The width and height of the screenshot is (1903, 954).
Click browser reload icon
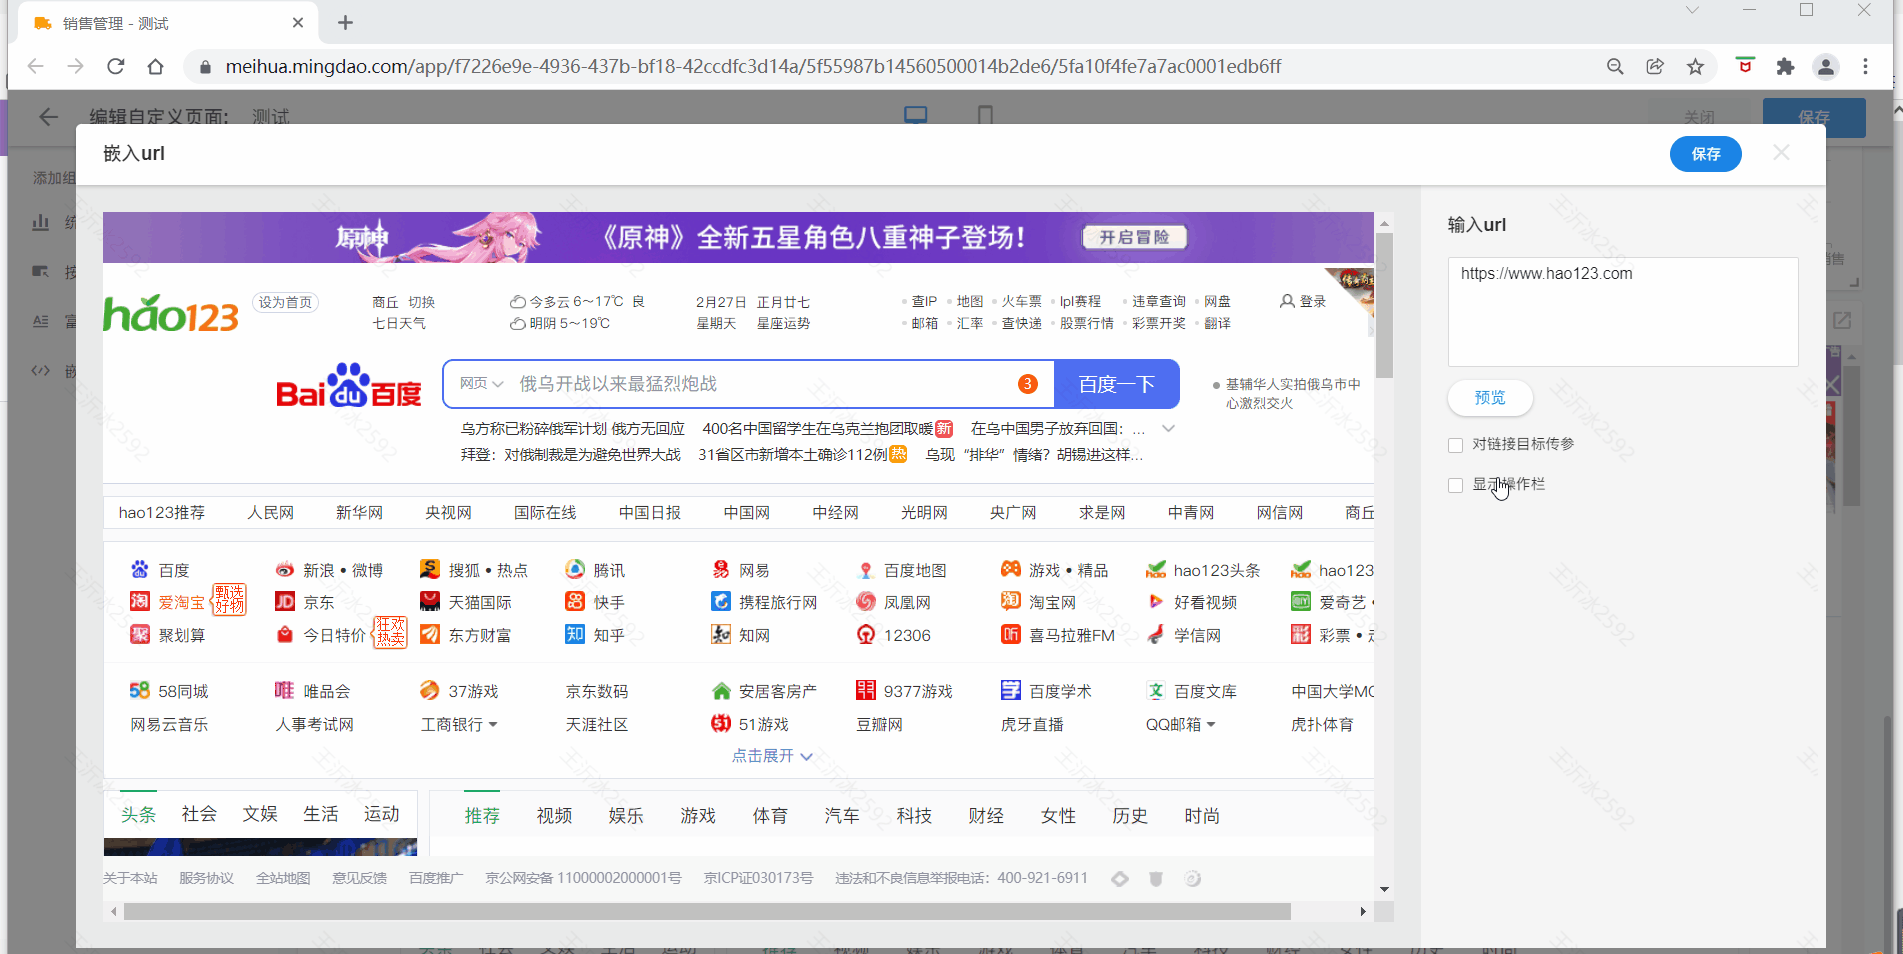point(116,66)
